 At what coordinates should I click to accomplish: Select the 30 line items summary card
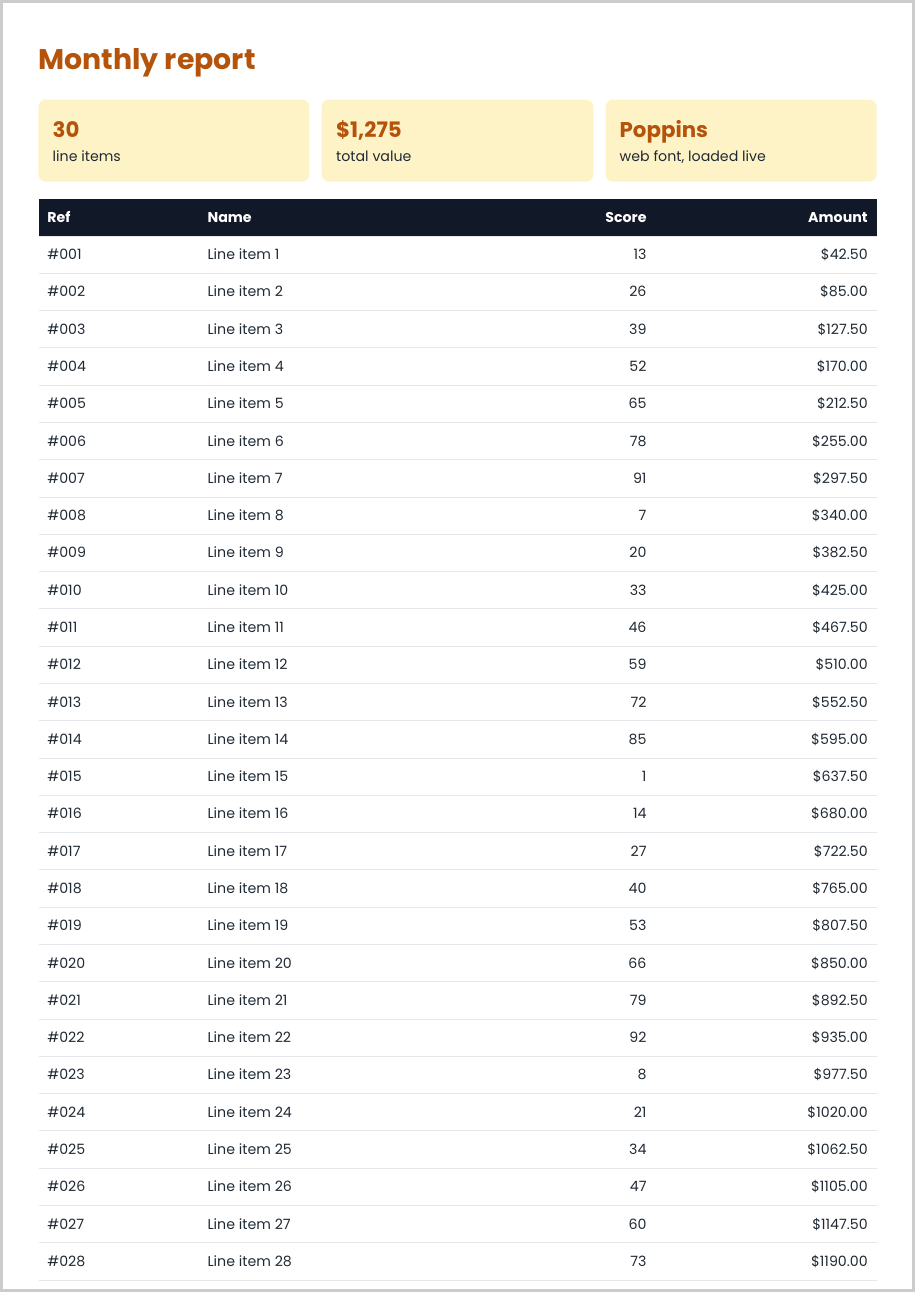(x=174, y=141)
